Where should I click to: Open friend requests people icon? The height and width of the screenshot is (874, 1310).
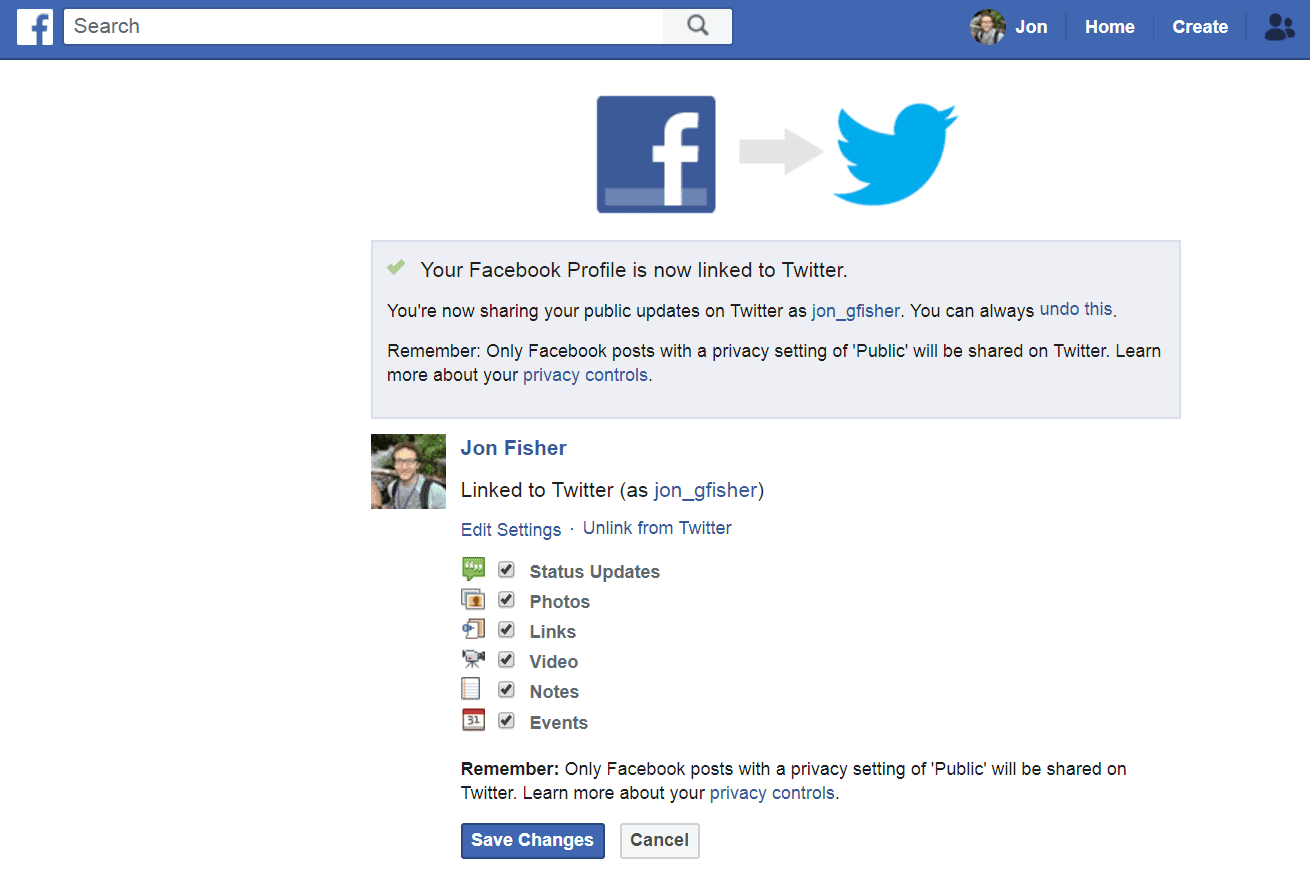tap(1279, 27)
